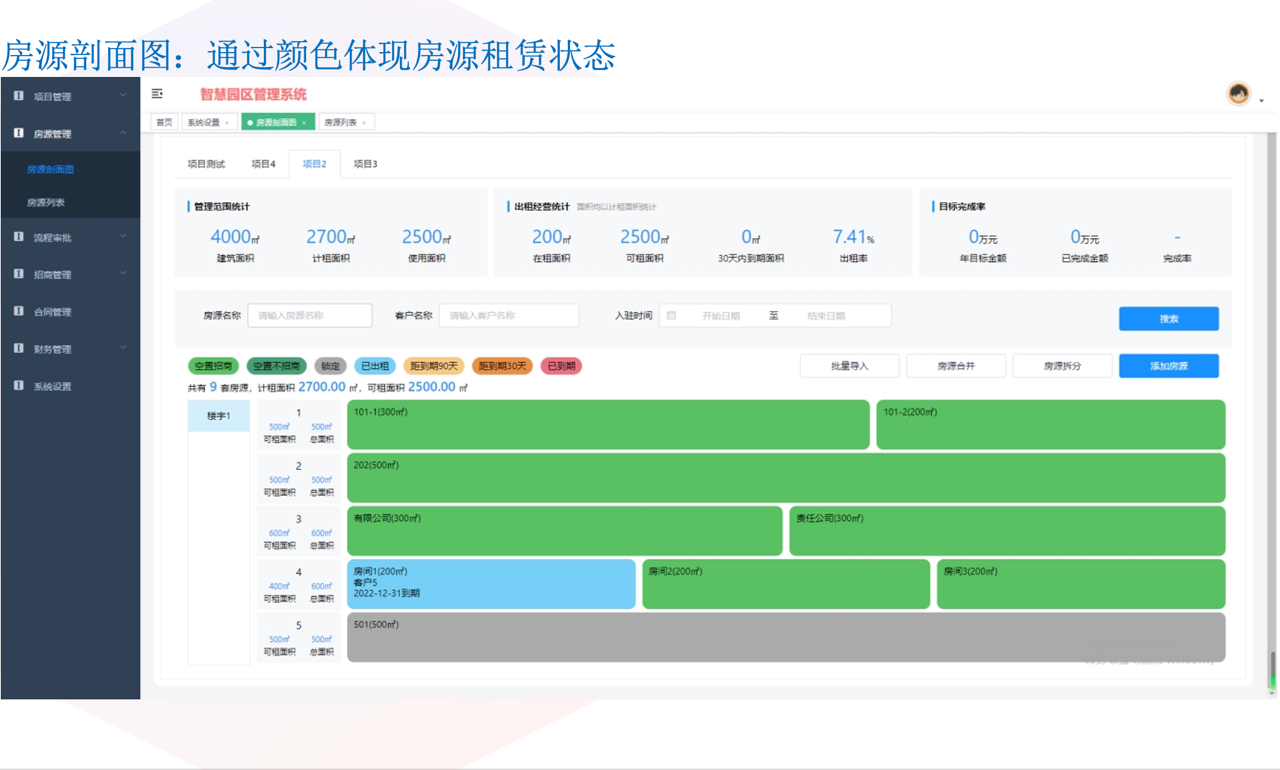
Task: Expand the 流程审批 menu chevron
Action: 123,237
